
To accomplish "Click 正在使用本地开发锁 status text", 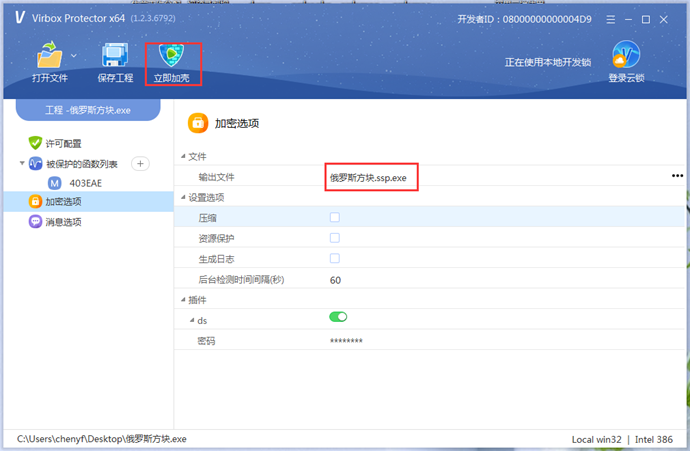I will point(547,62).
